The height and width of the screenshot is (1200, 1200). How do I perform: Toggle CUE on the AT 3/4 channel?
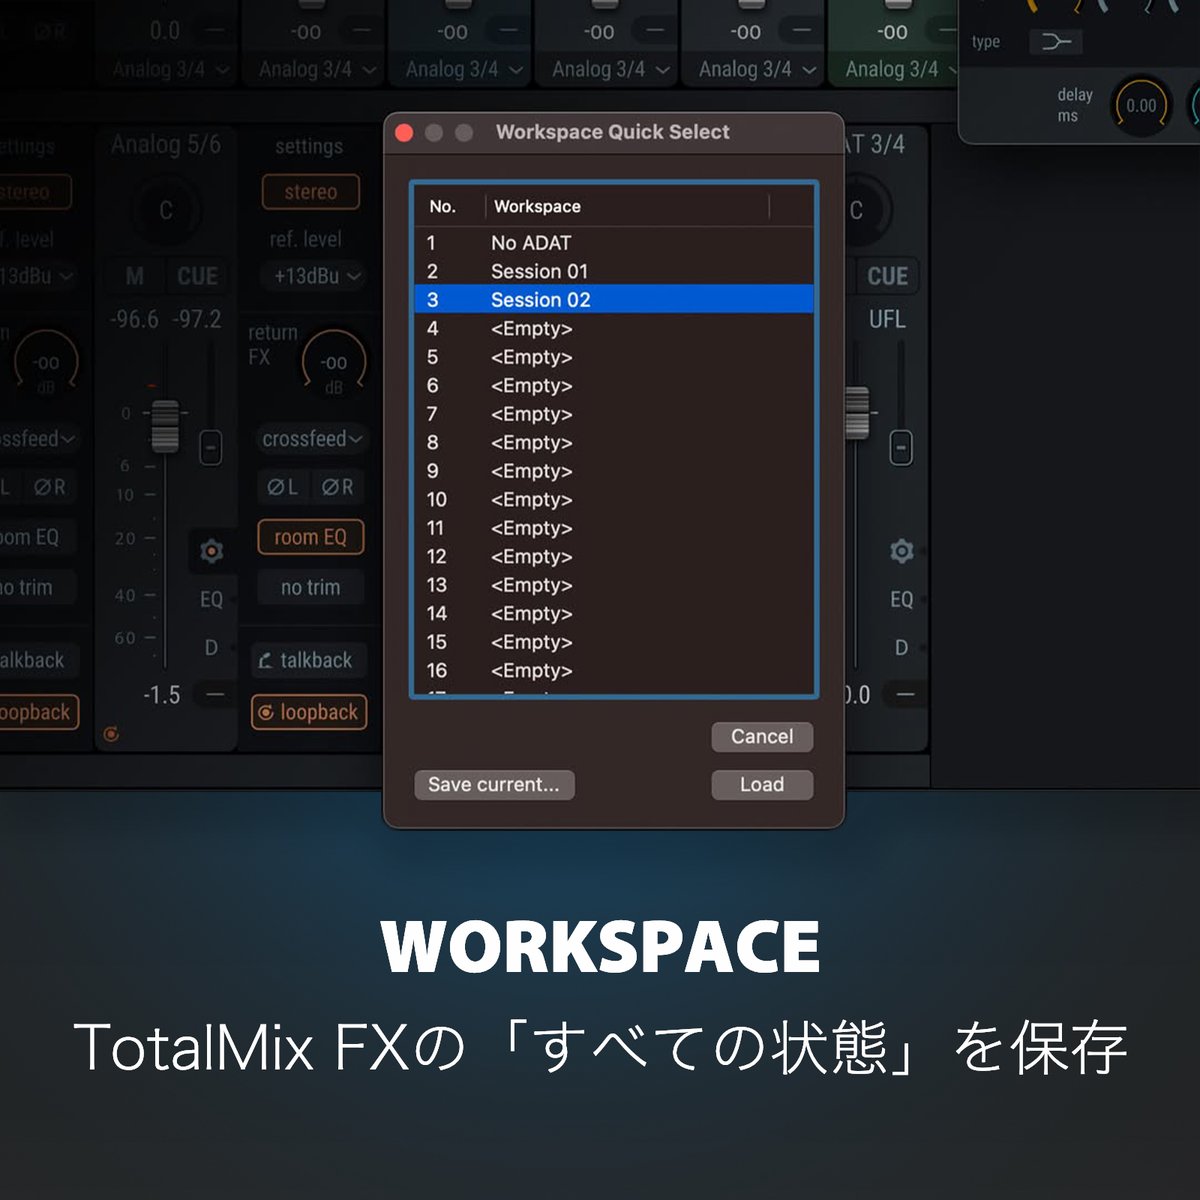point(887,276)
